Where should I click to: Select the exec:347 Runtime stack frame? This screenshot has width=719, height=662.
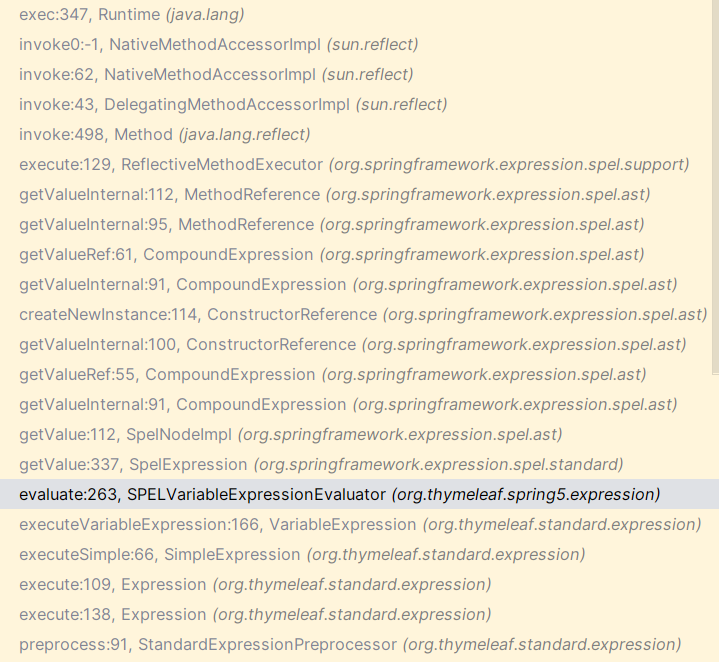355,15
